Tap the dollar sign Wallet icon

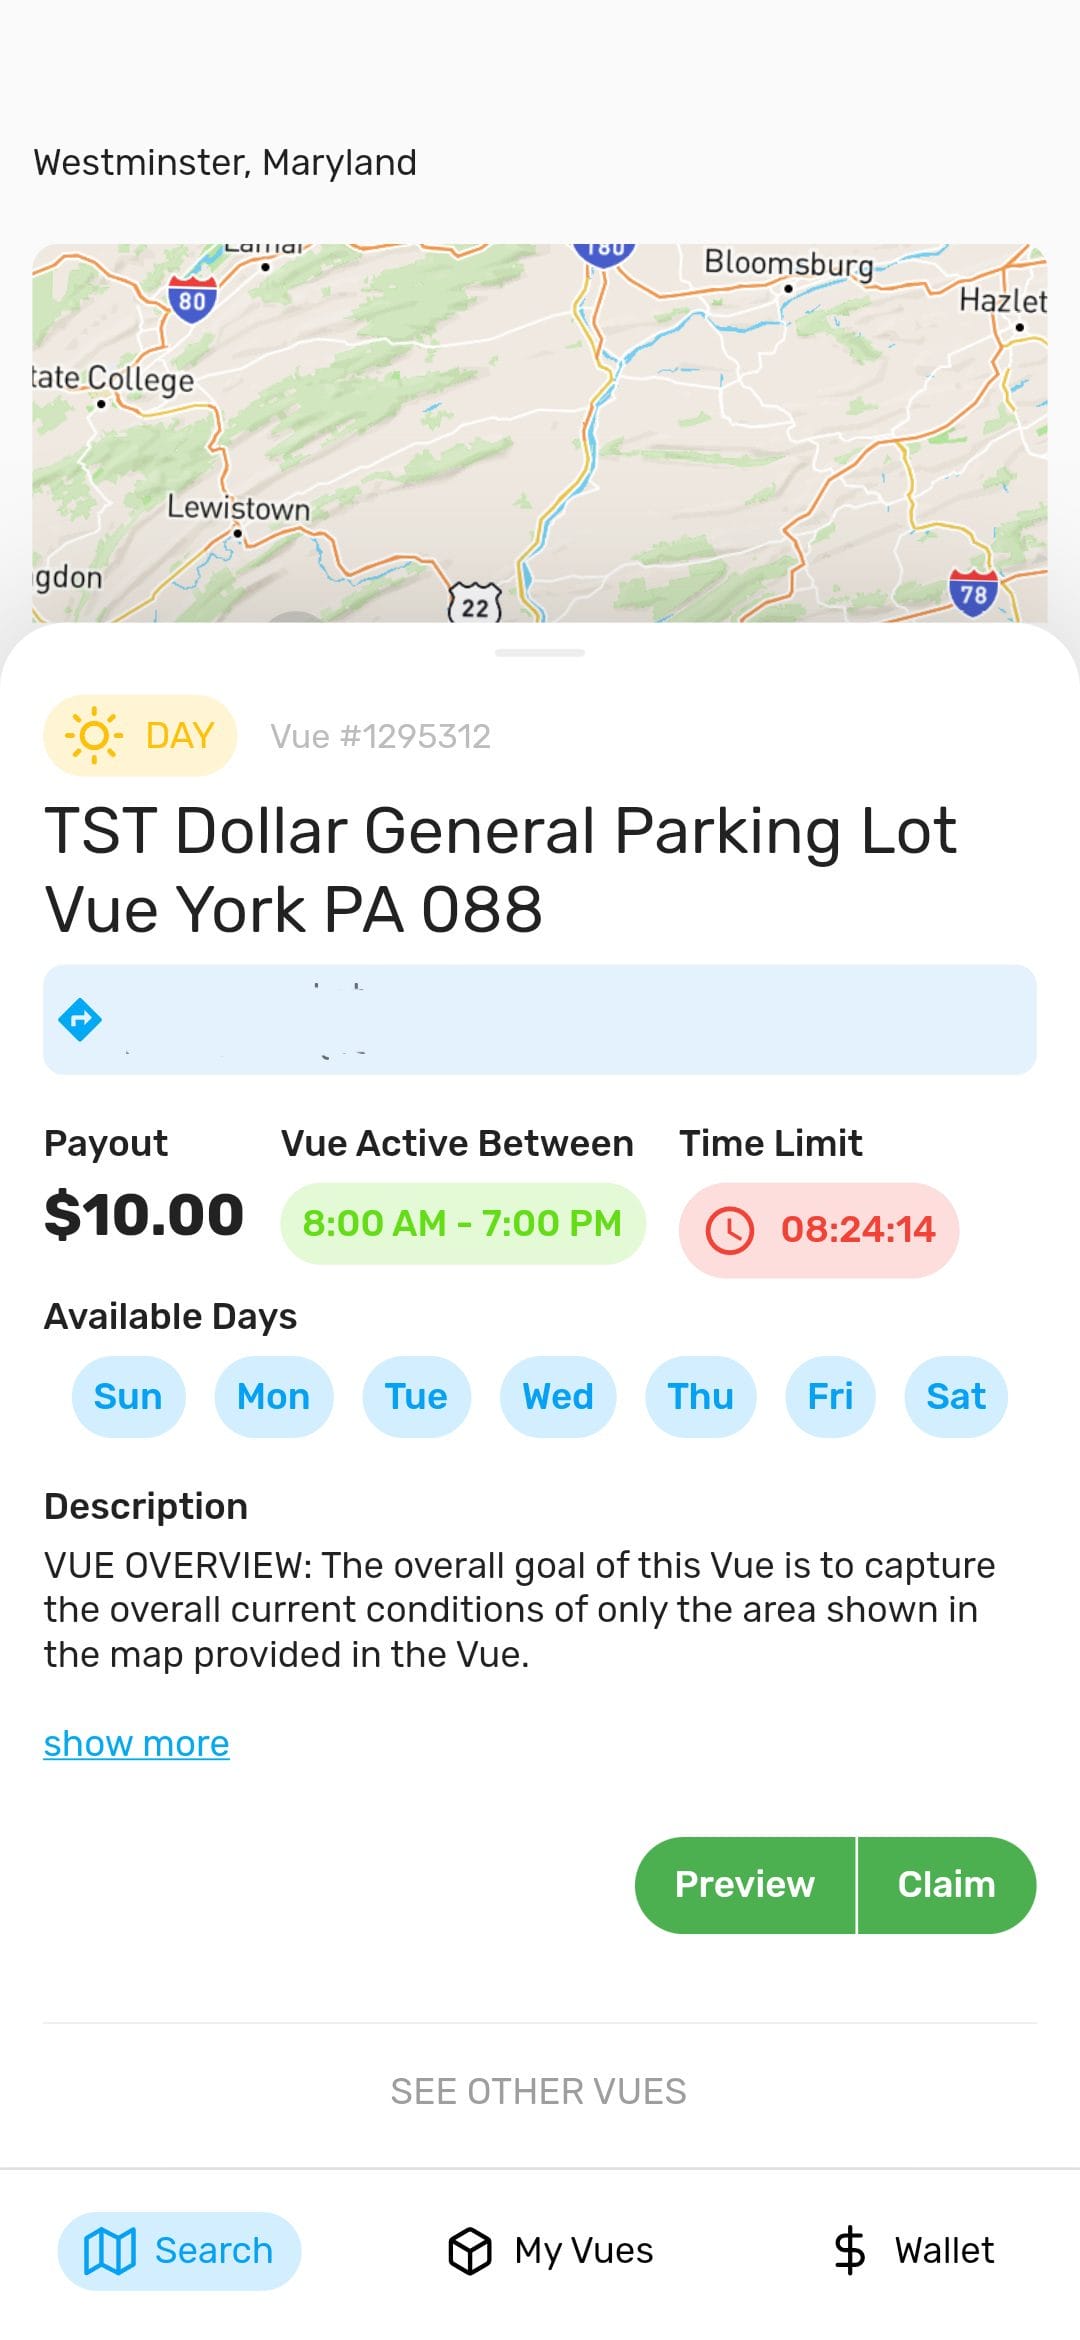coord(850,2251)
